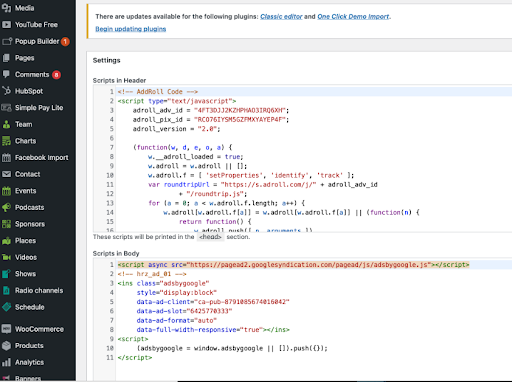The image size is (512, 382).
Task: Open Simple Pay Lite menu
Action: coord(38,108)
